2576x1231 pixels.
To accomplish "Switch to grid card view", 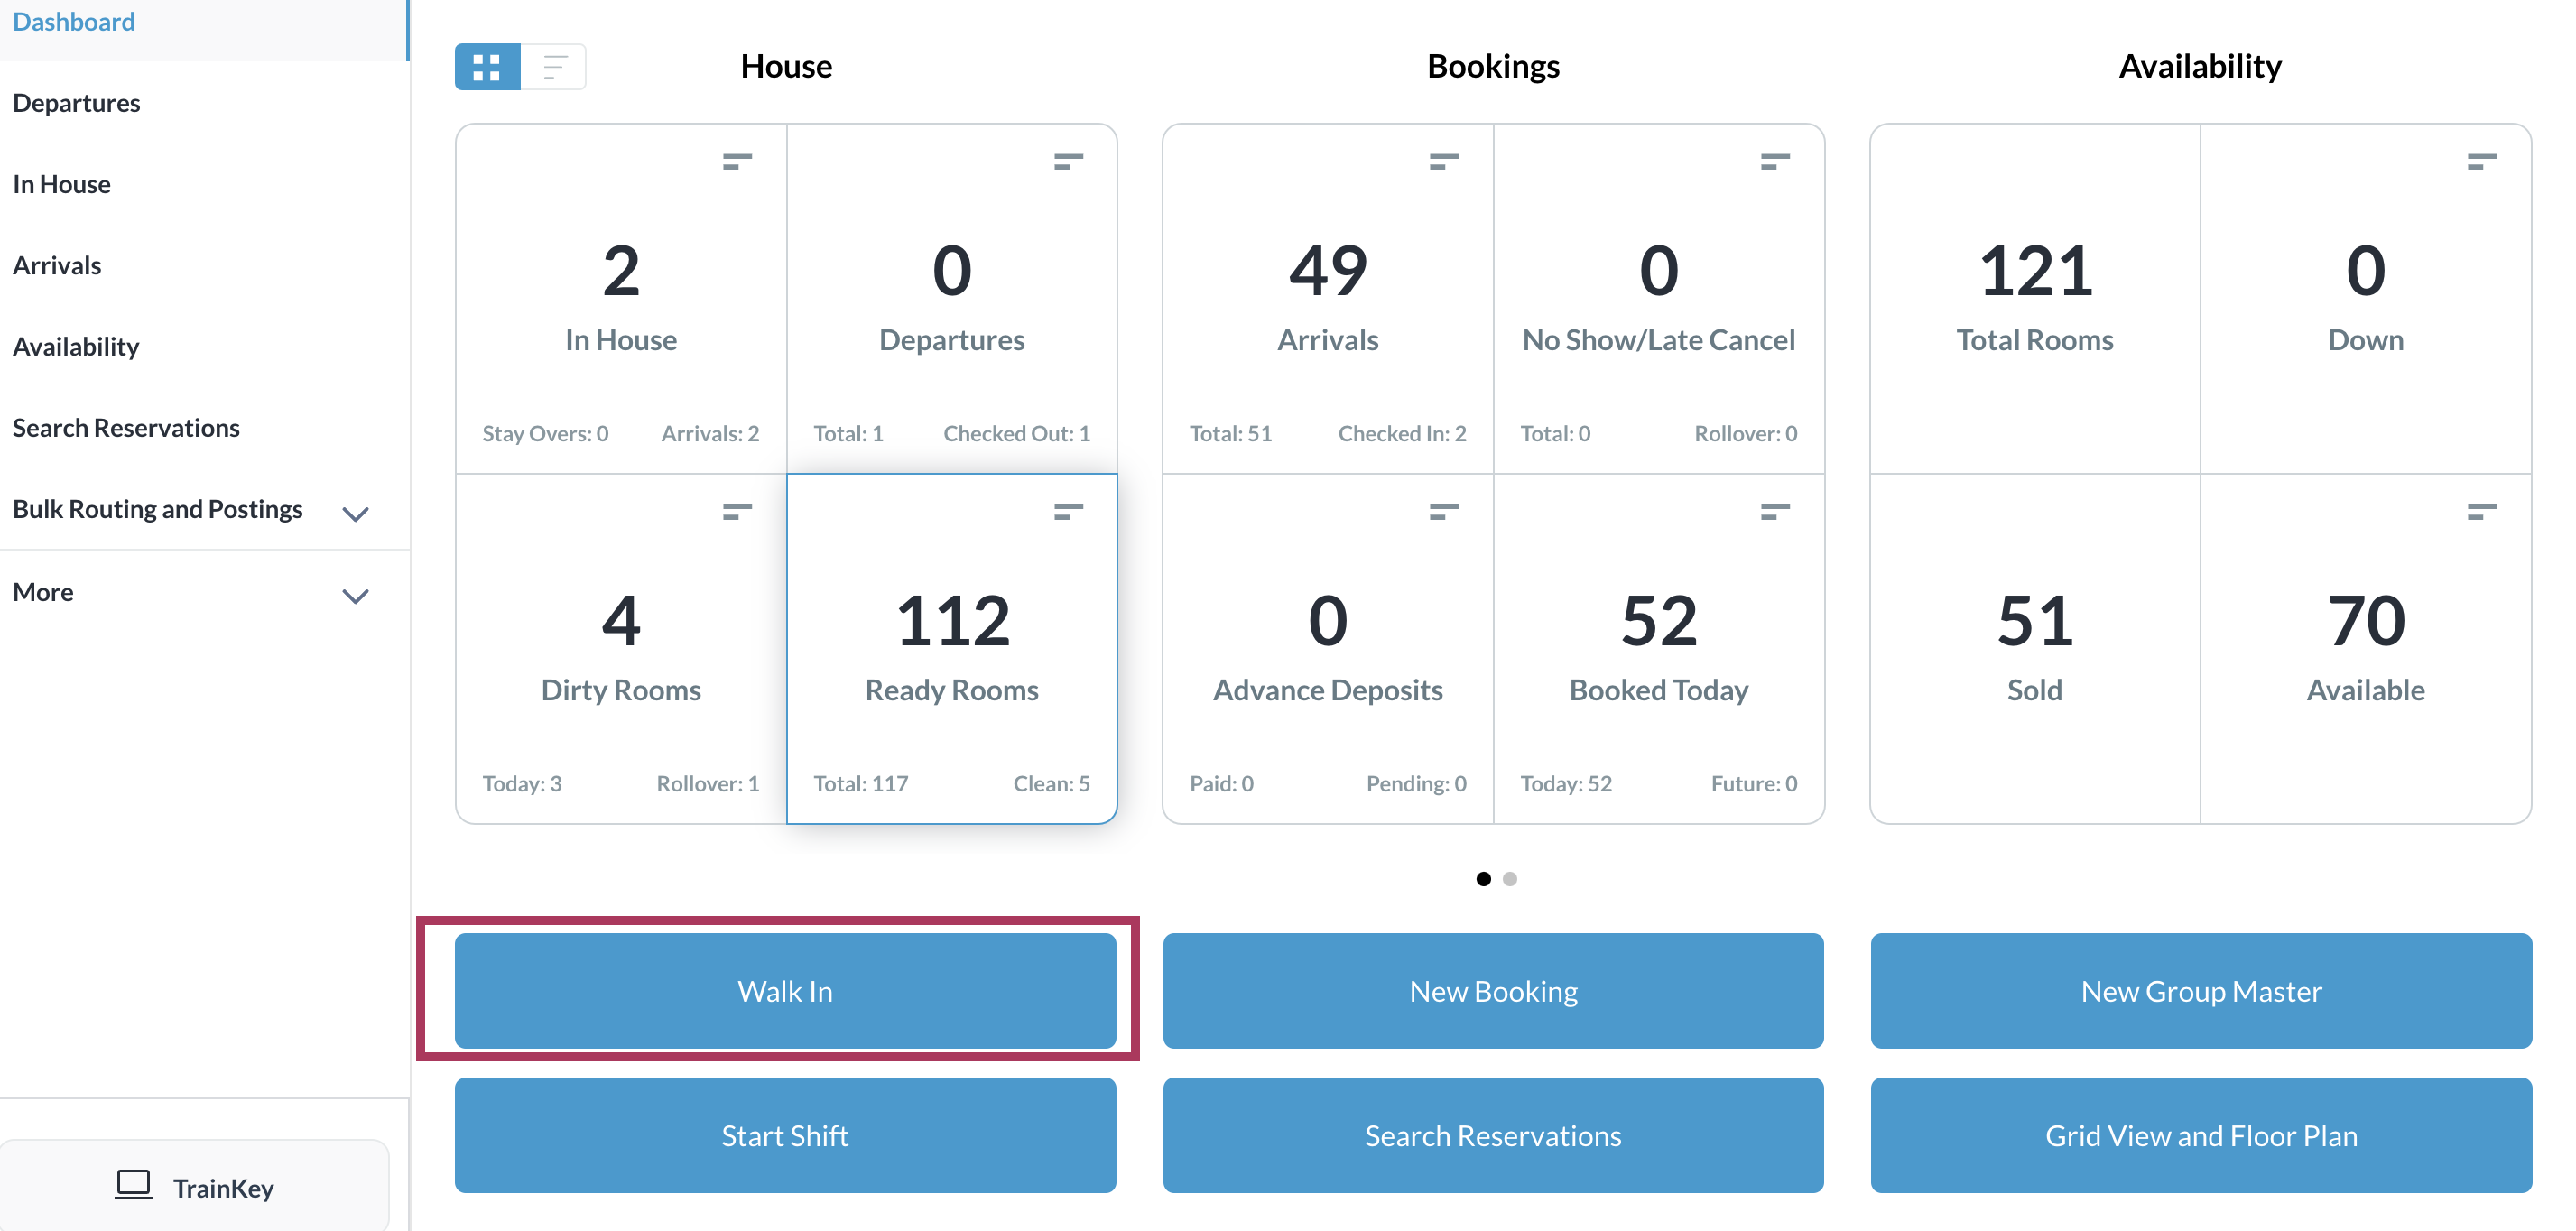I will click(x=487, y=67).
